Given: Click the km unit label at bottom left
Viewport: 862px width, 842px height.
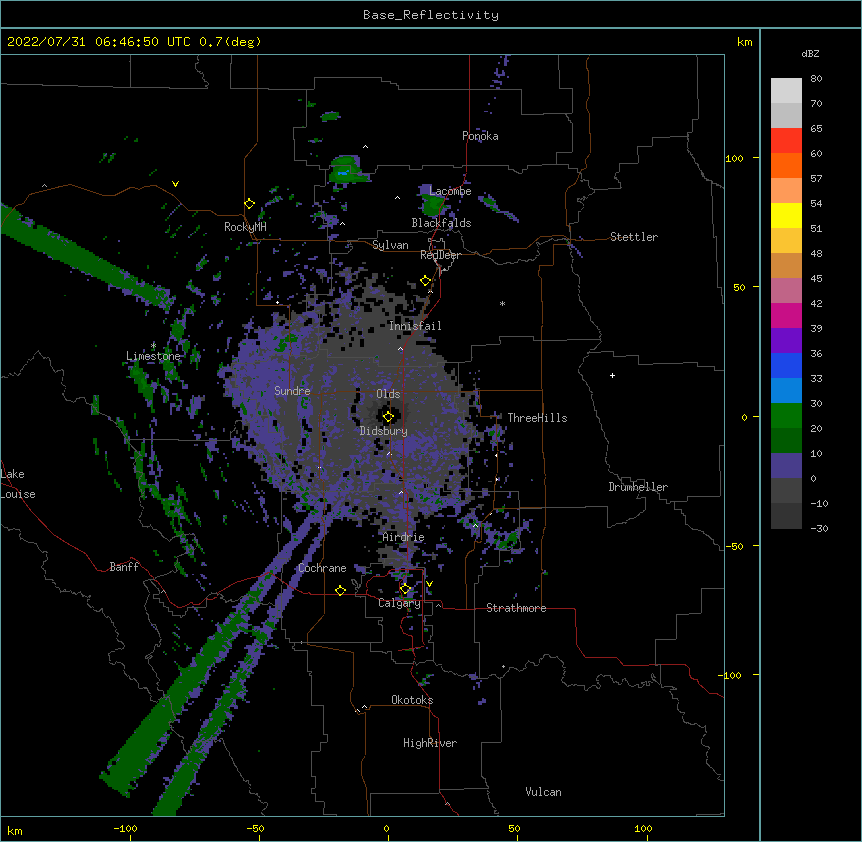Looking at the screenshot, I should click(15, 830).
